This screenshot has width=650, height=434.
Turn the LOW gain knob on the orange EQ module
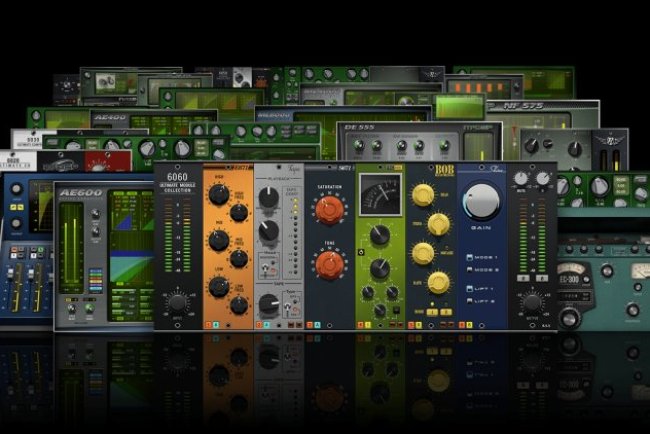point(218,287)
